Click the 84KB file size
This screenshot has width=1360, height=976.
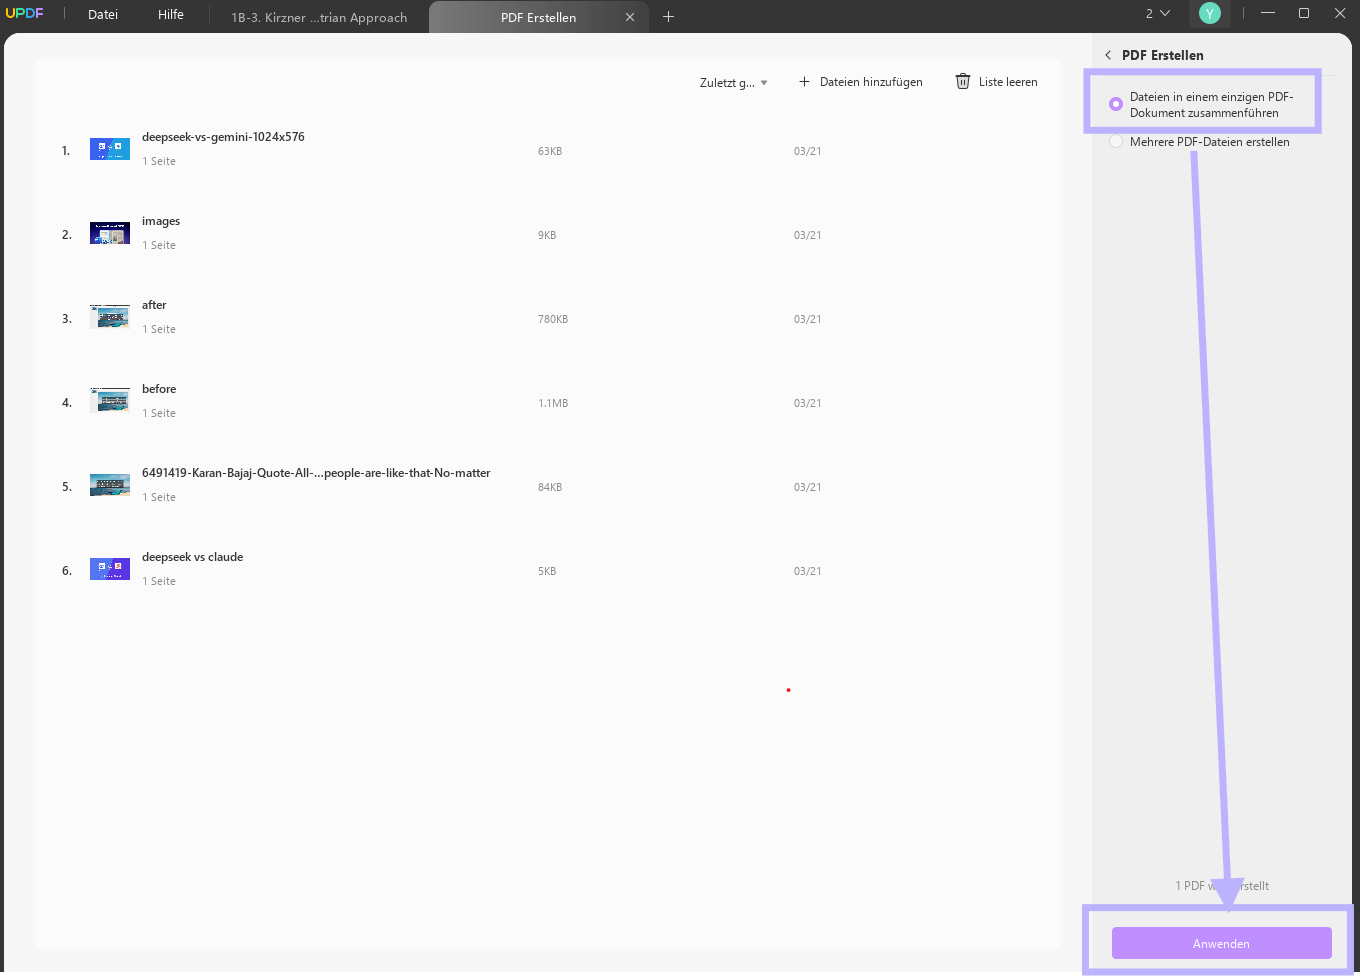550,488
